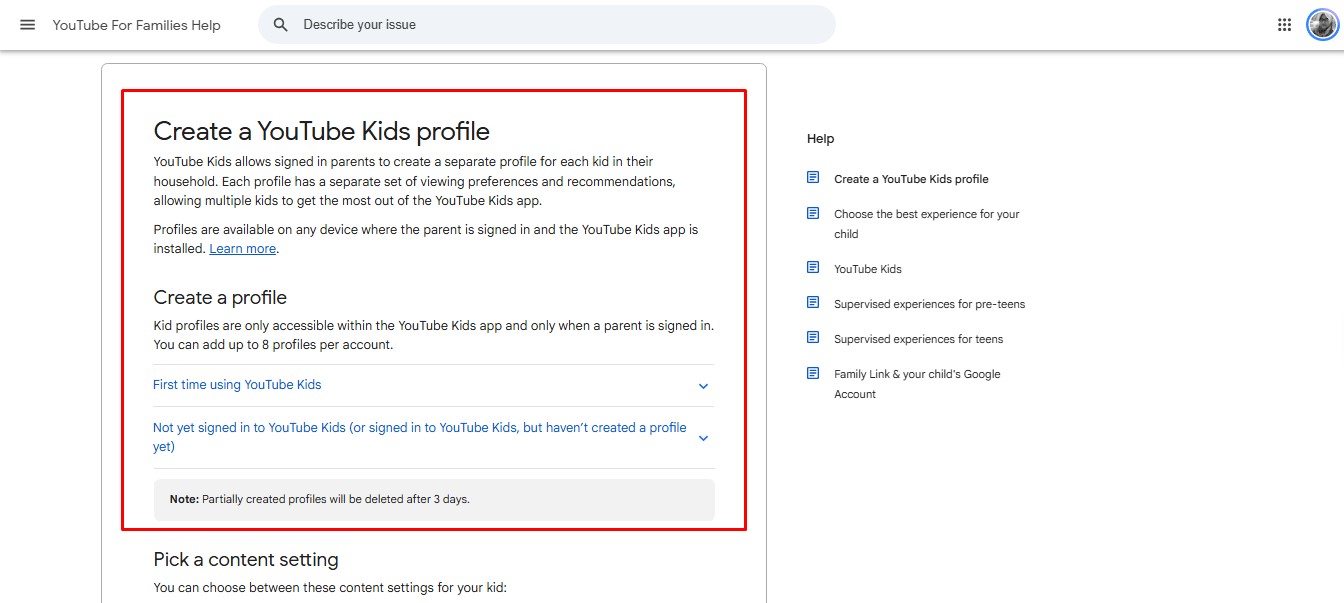Click the Pick a content setting heading
Viewport: 1344px width, 603px height.
pos(246,559)
